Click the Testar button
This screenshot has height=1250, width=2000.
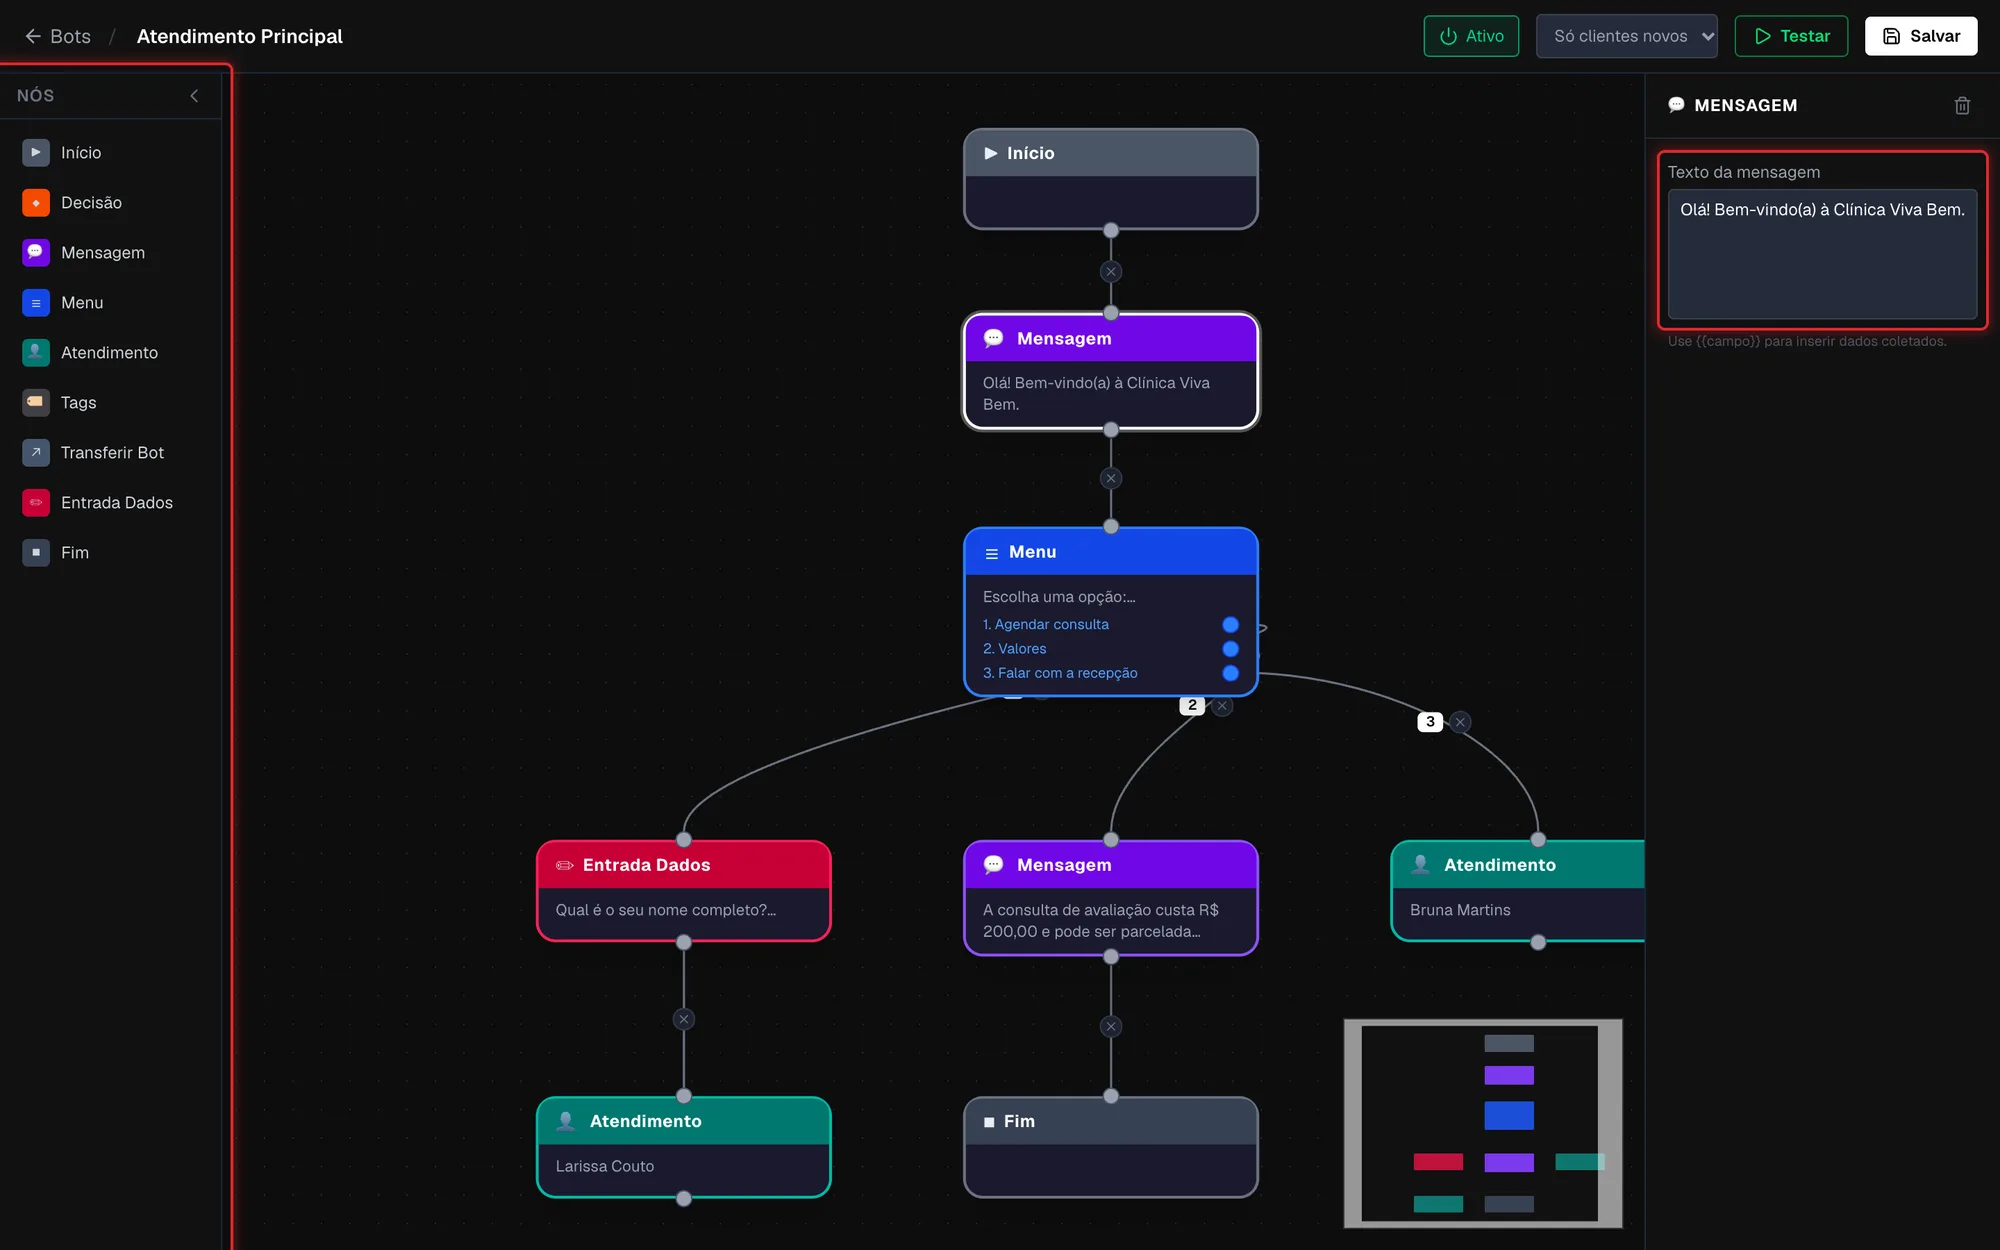(1791, 36)
